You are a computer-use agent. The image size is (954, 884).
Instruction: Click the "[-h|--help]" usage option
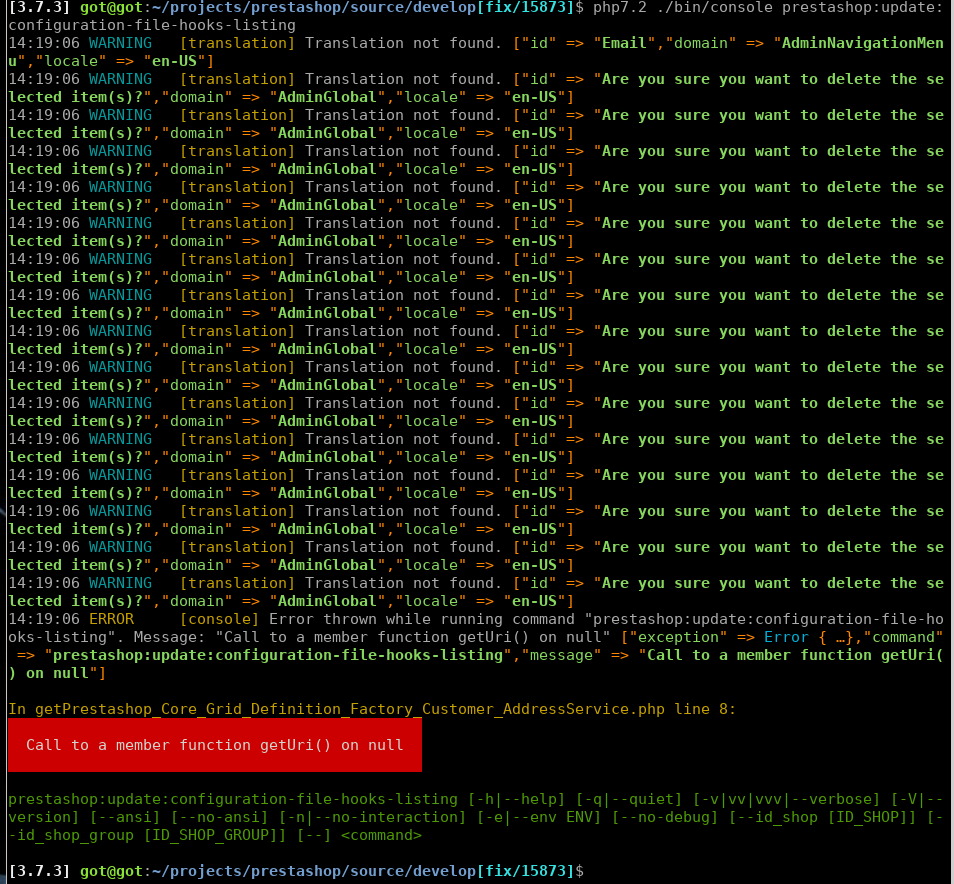[516, 799]
